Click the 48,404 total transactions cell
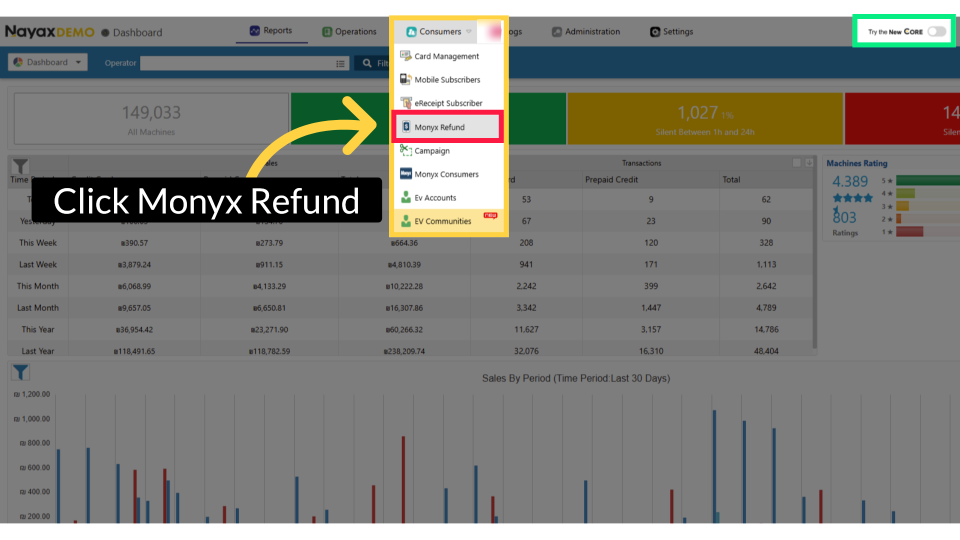Image resolution: width=960 pixels, height=540 pixels. click(x=766, y=351)
